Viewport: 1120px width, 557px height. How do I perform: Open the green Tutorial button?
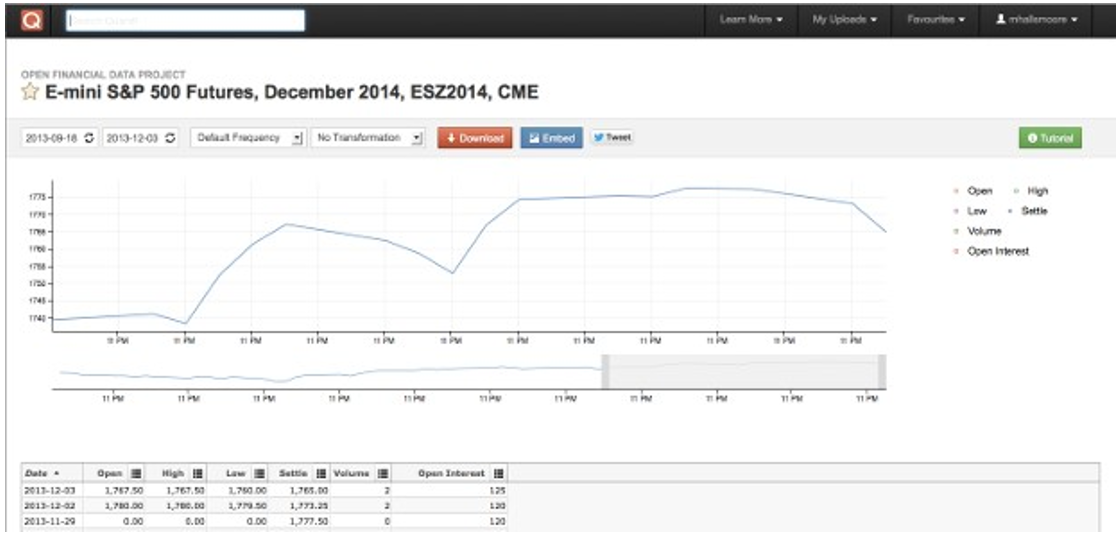tap(1050, 138)
